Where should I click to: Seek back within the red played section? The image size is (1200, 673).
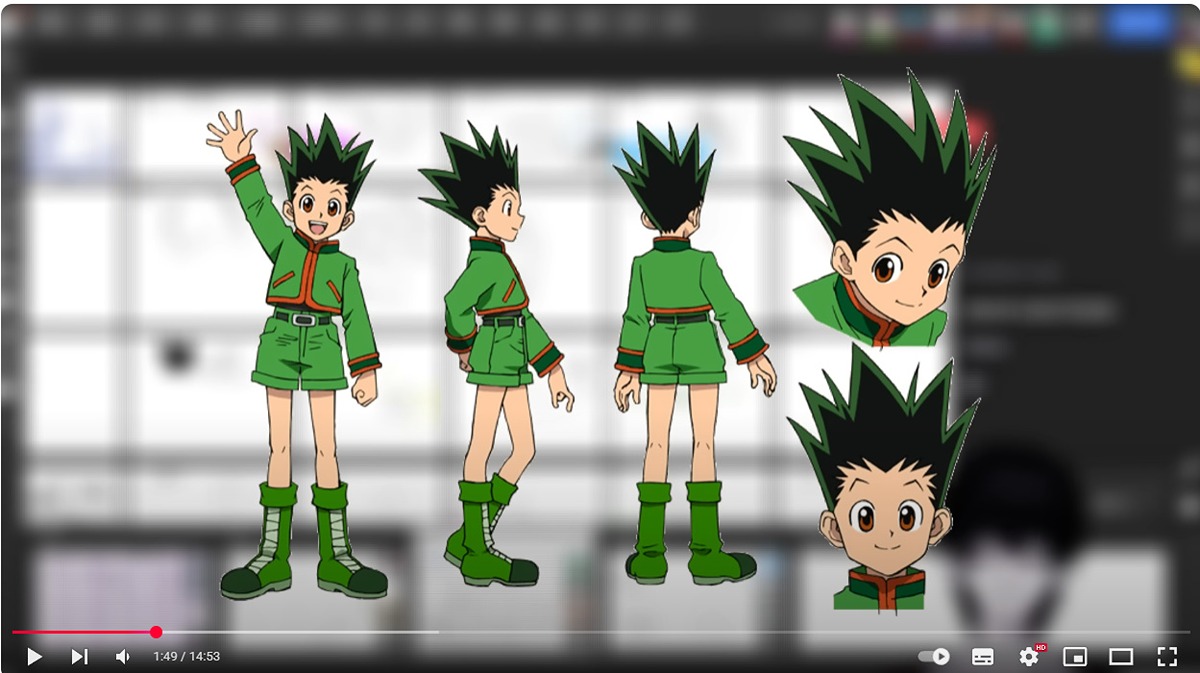[80, 632]
